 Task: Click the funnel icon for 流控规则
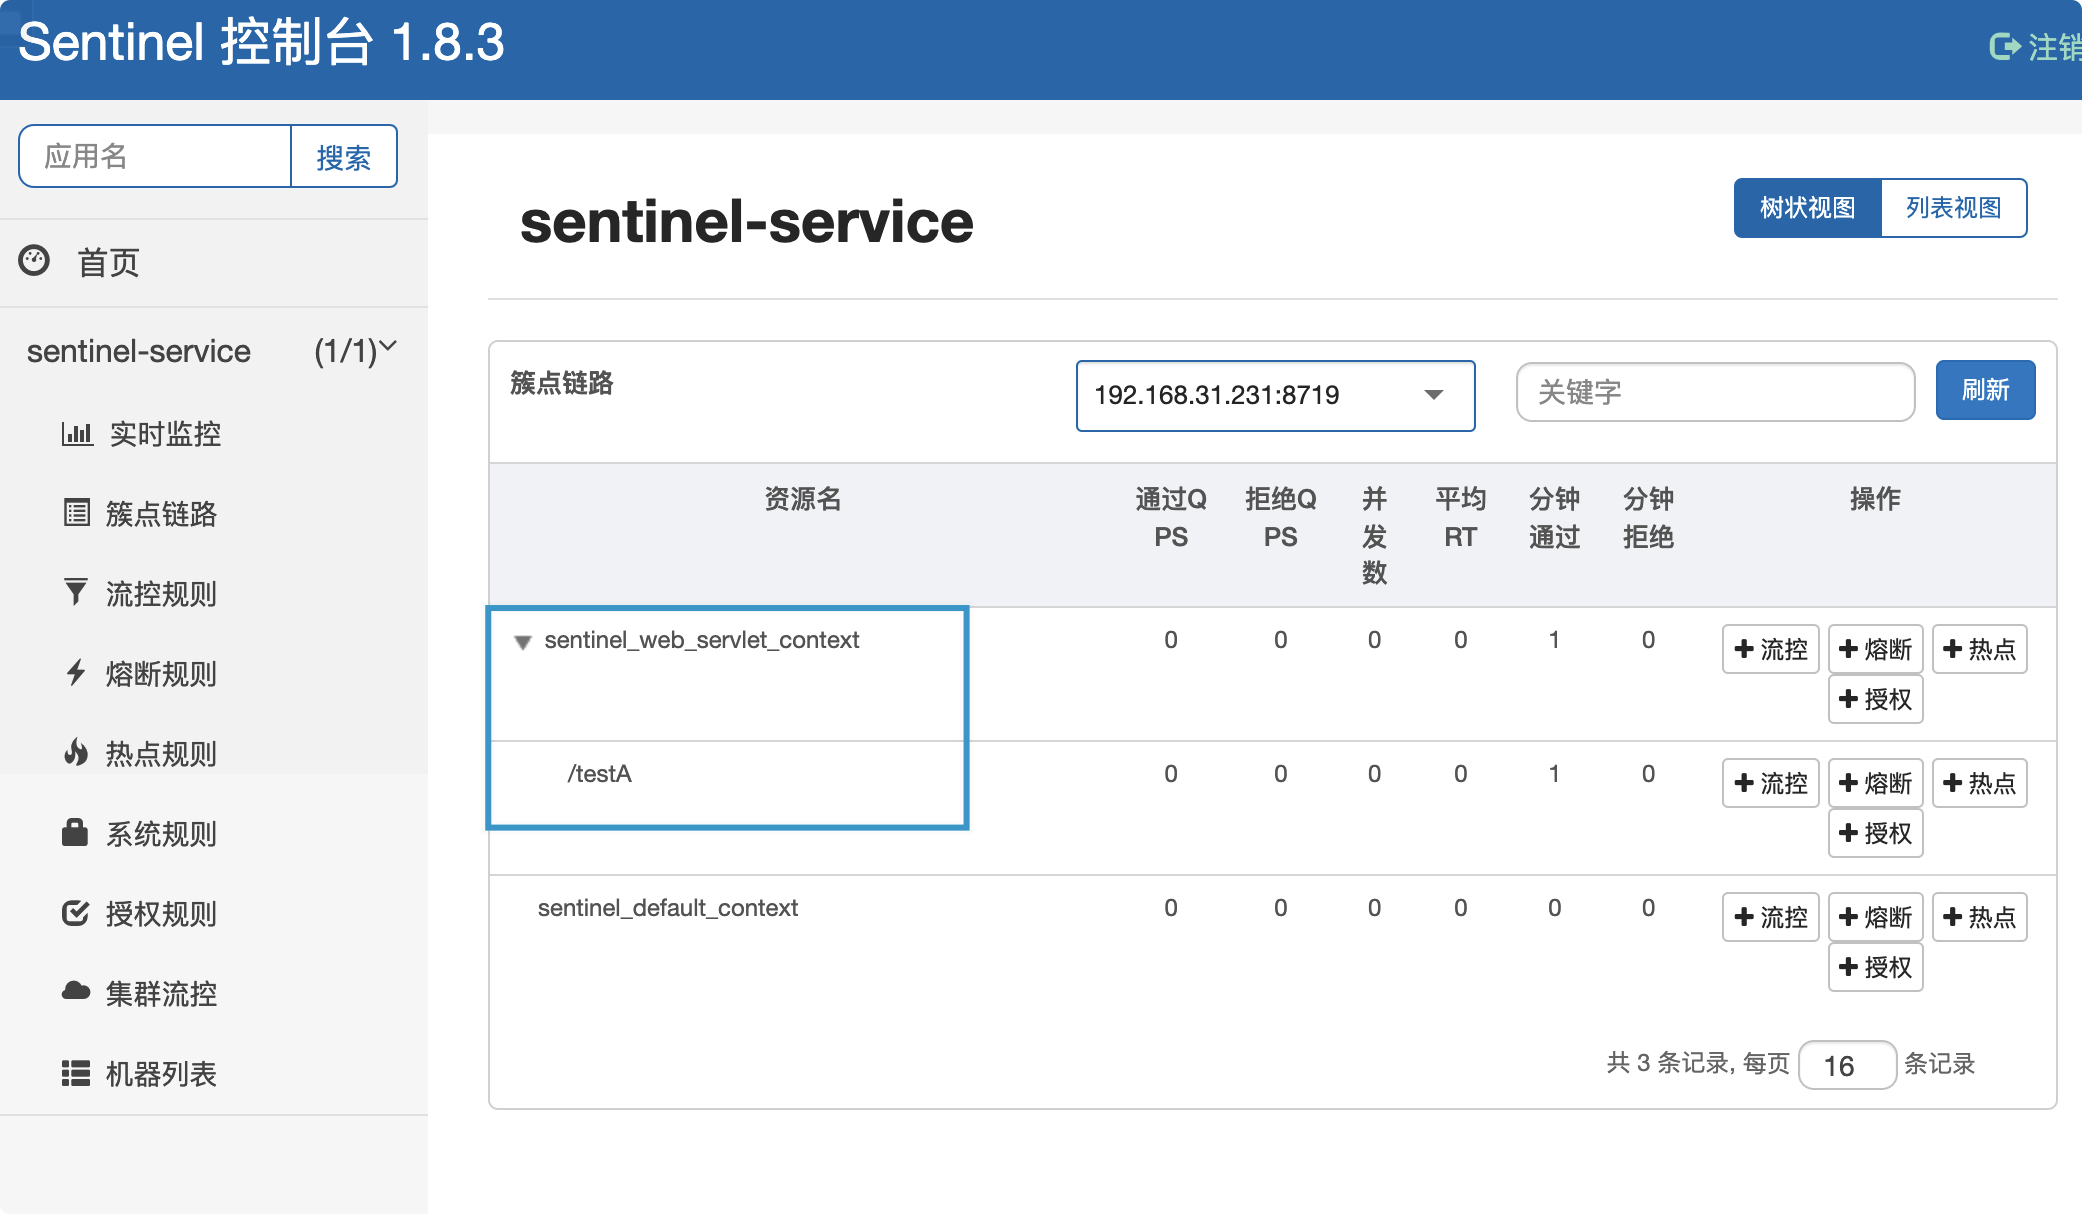pyautogui.click(x=75, y=592)
